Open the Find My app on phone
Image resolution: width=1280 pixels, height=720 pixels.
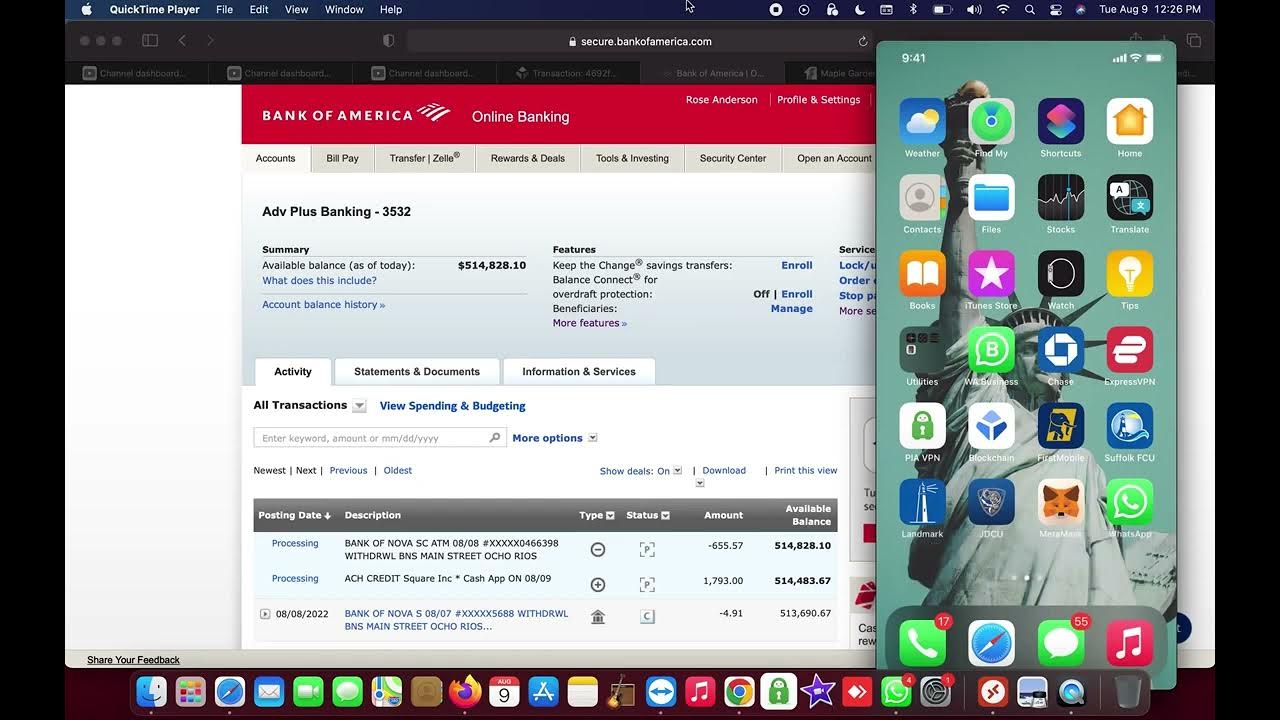pyautogui.click(x=991, y=122)
